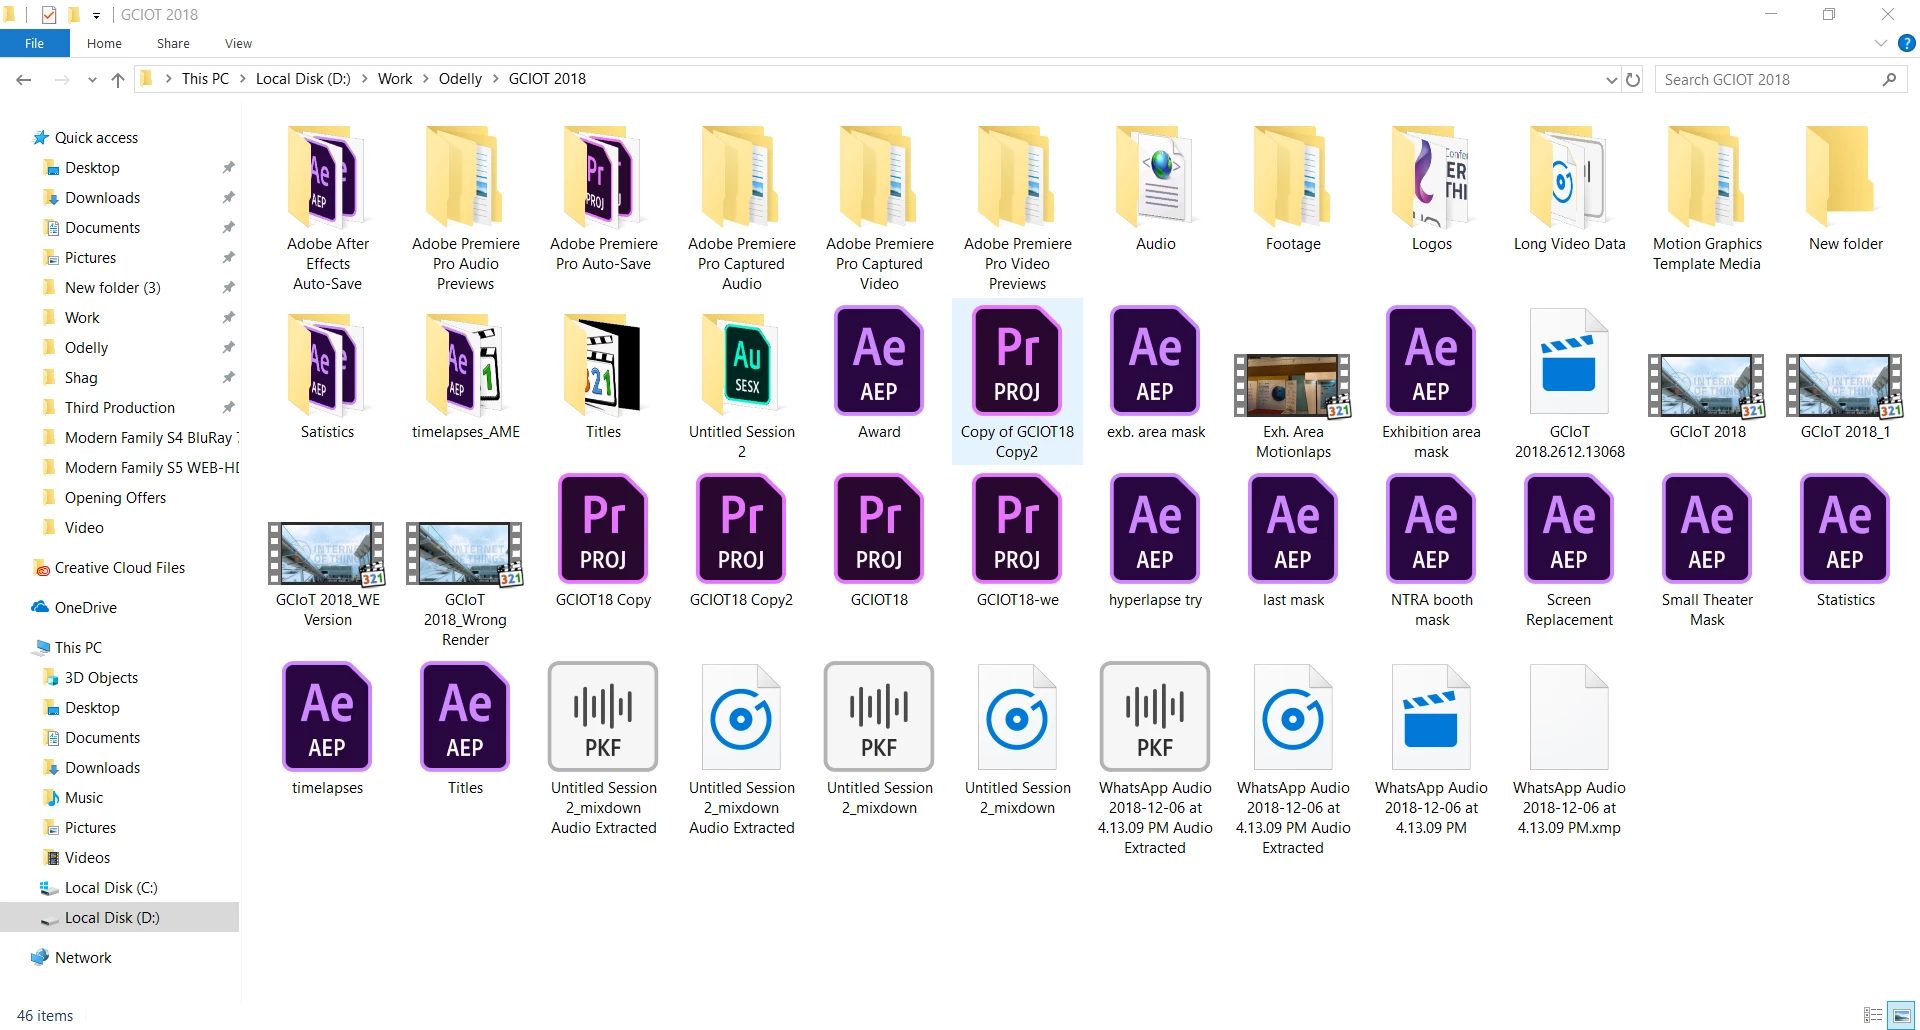Click the chevron after This PC in address bar

coord(243,79)
